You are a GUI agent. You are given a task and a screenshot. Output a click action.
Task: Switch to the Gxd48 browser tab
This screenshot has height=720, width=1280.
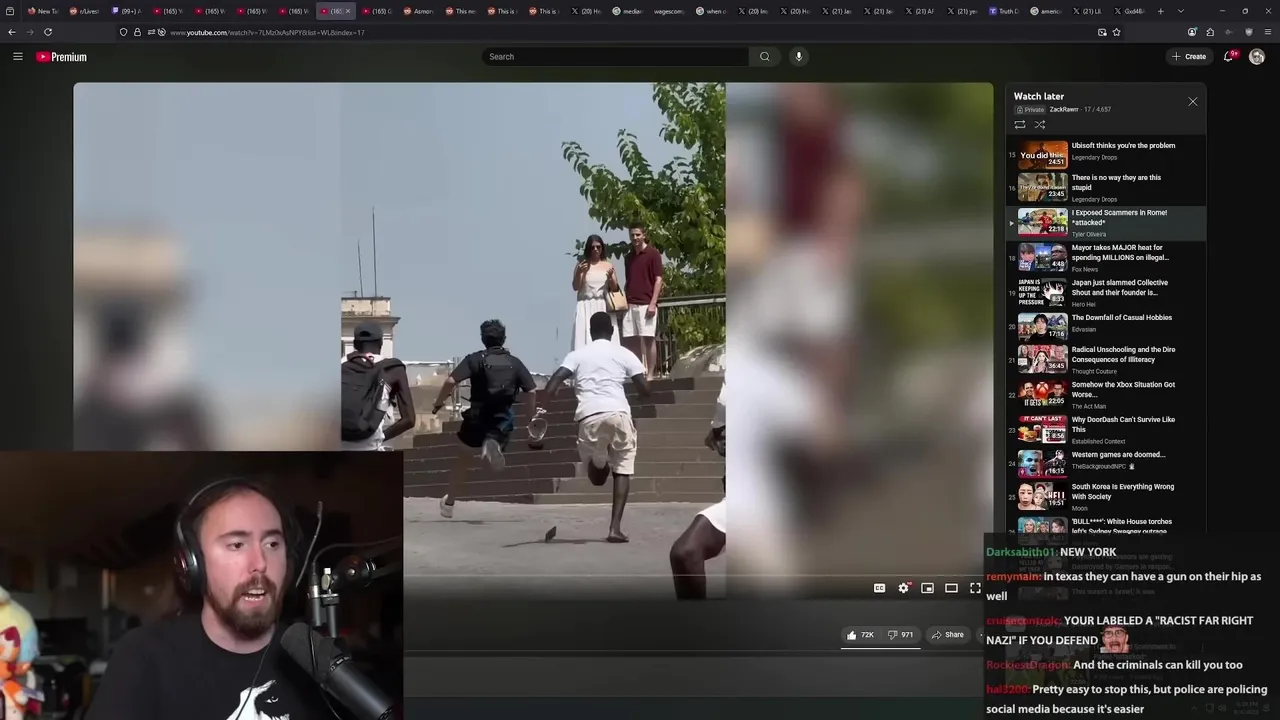tap(1129, 11)
